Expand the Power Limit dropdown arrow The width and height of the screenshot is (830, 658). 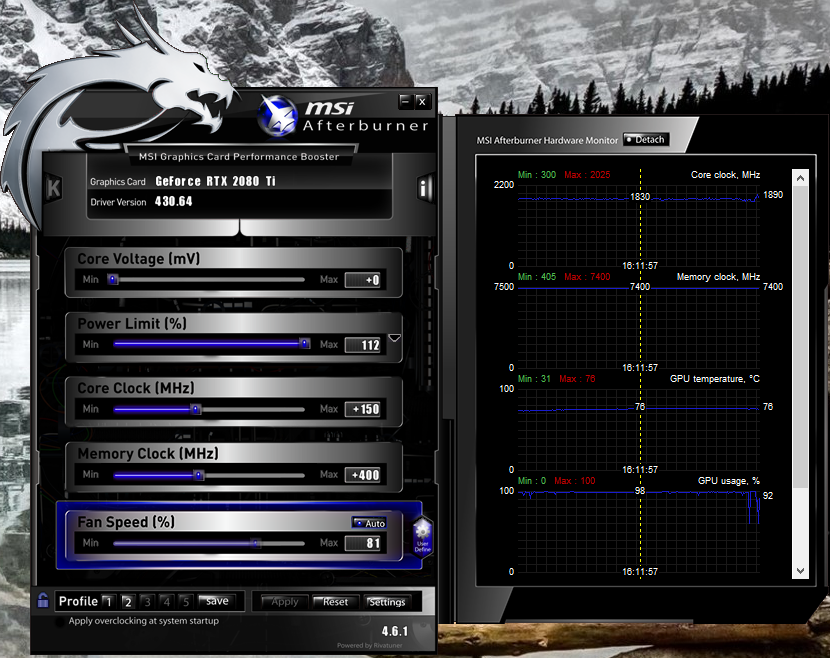(x=394, y=338)
